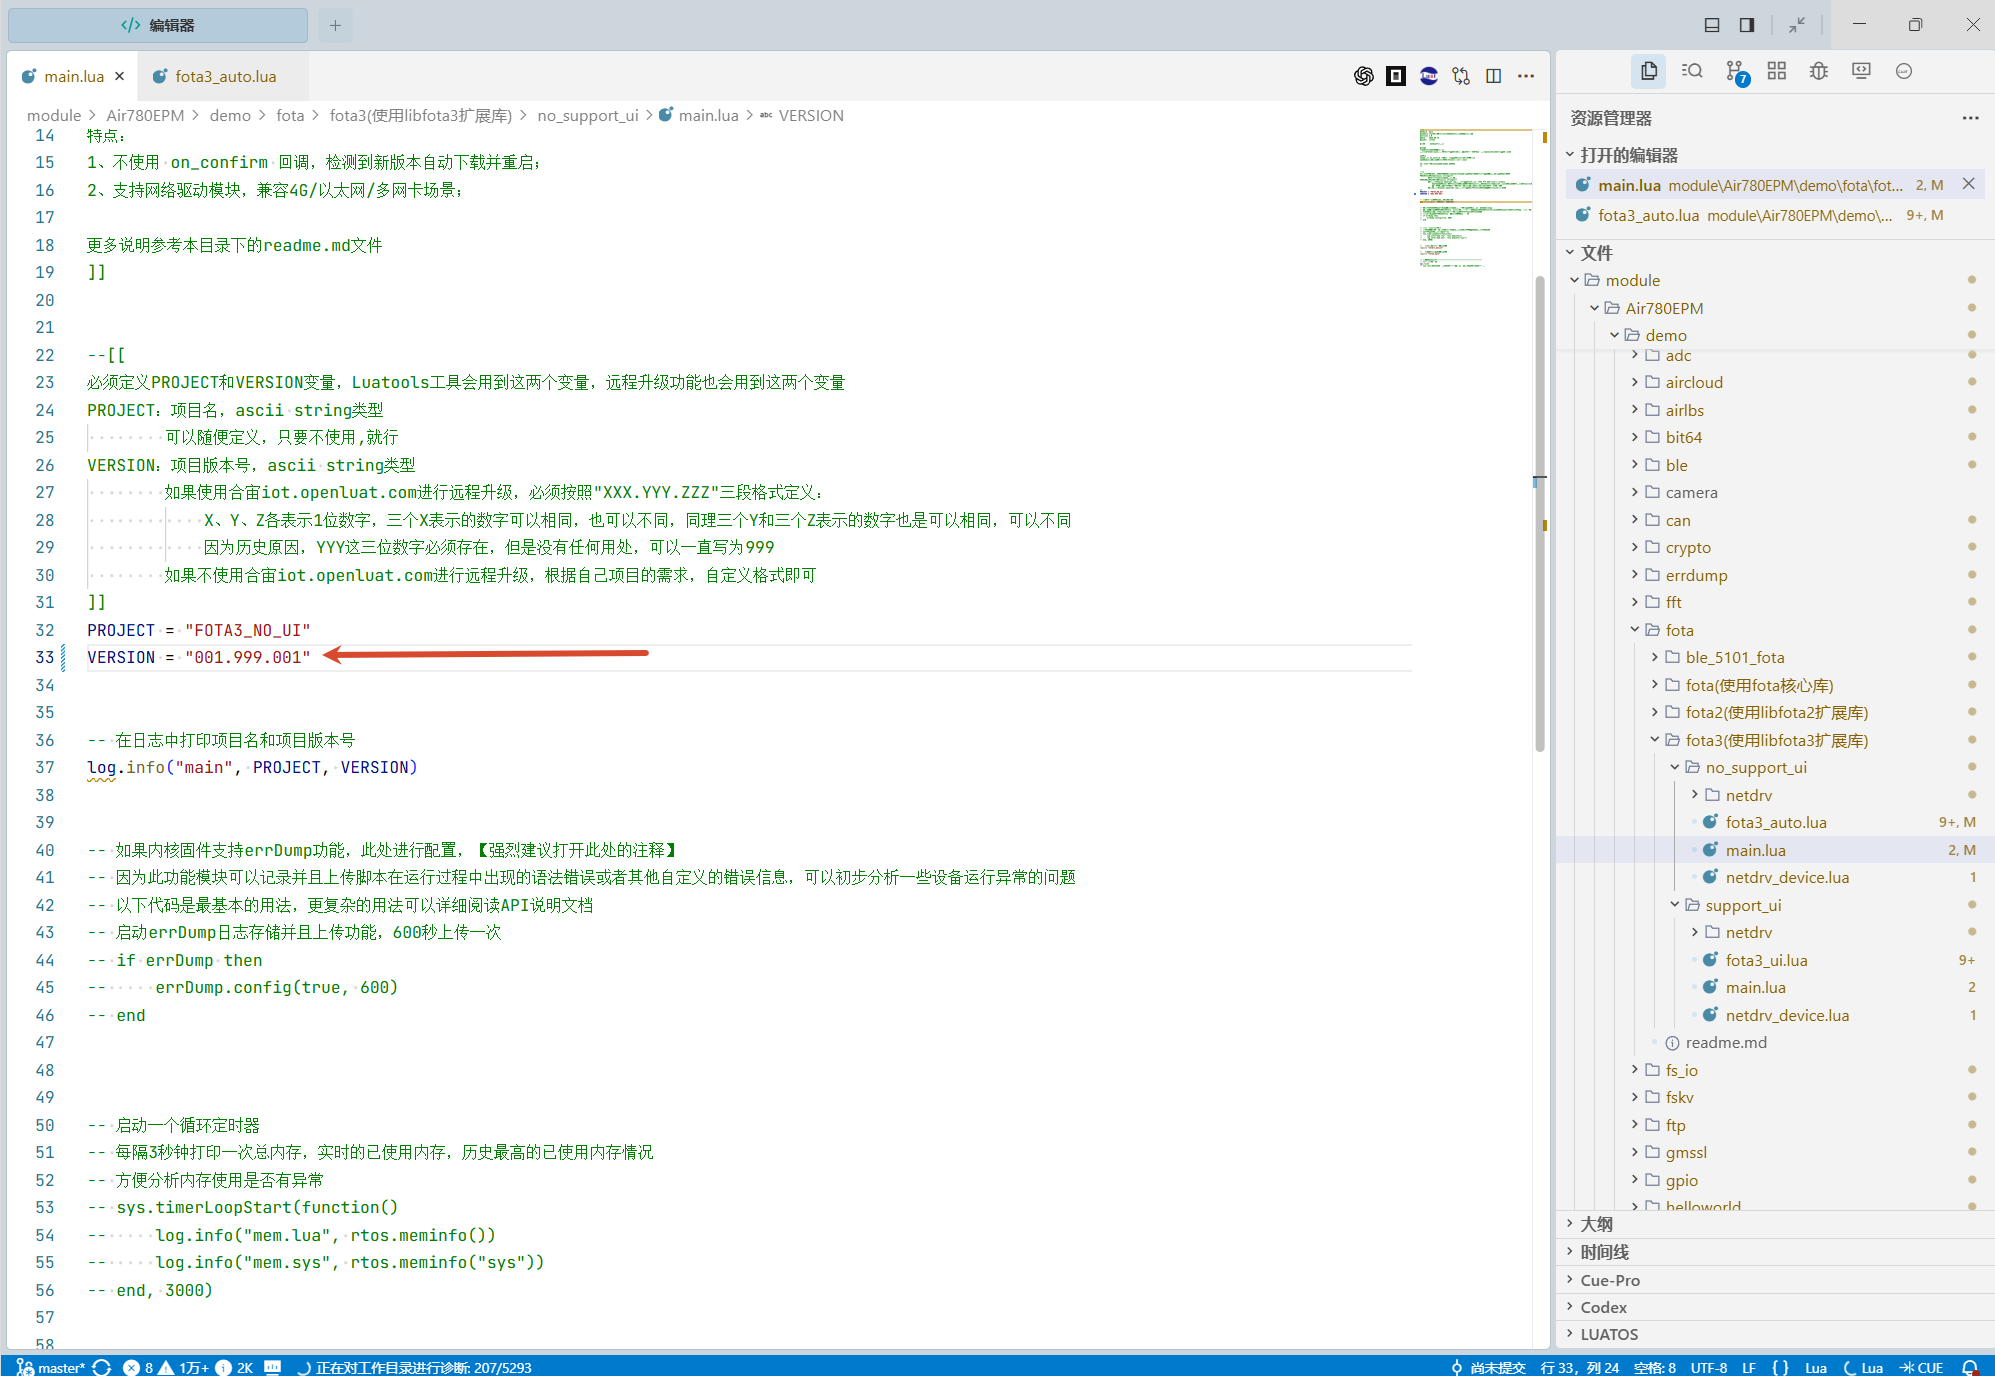
Task: Click the sync changes icon in status bar
Action: (101, 1367)
